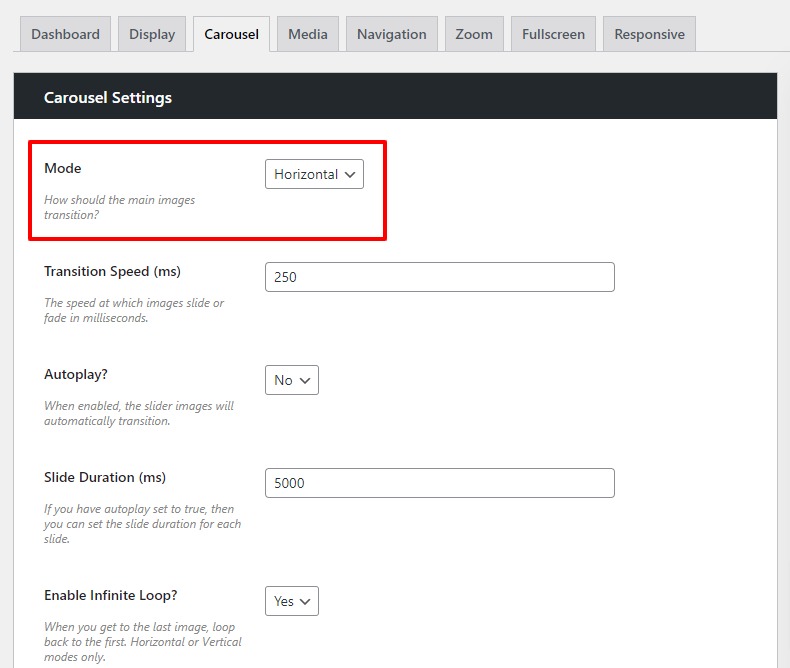The width and height of the screenshot is (790, 668).
Task: Click the Autoplay? setting label
Action: 76,374
